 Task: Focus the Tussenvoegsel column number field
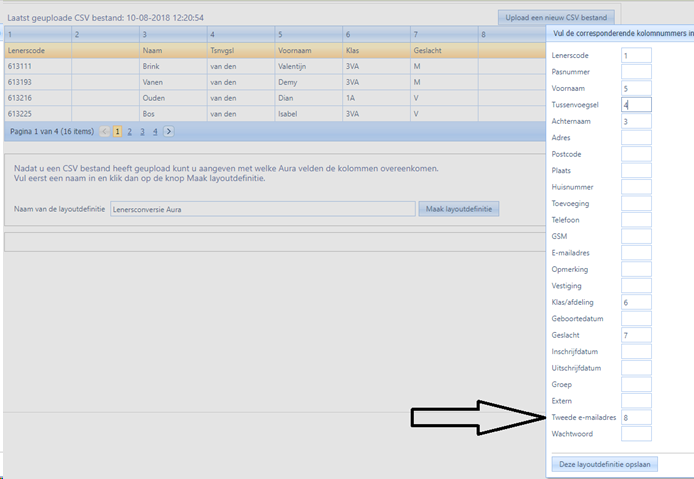click(636, 105)
